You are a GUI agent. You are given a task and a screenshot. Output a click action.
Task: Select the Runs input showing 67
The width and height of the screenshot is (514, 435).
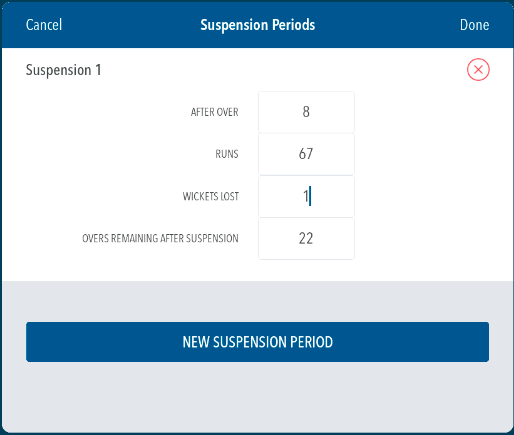pos(306,154)
